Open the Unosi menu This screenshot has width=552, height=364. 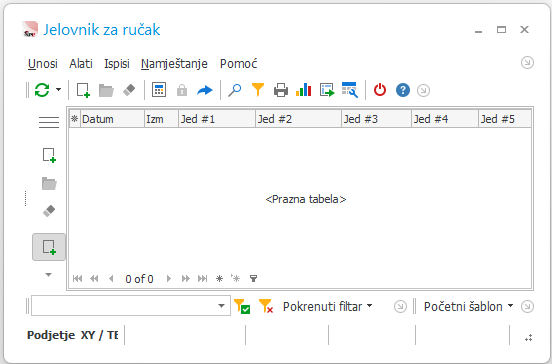coord(43,64)
